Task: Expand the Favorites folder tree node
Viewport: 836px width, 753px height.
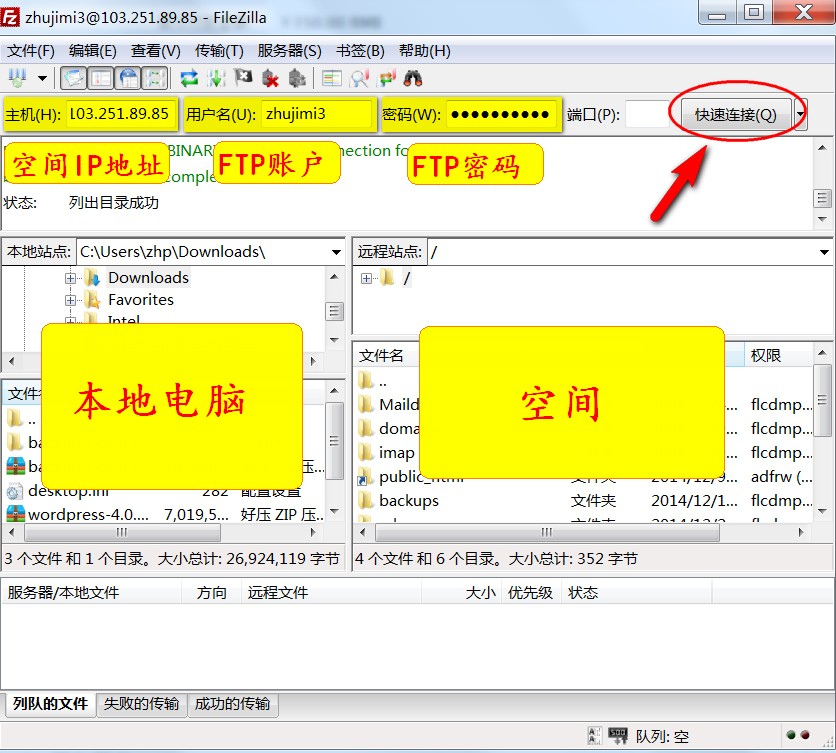Action: [x=70, y=300]
